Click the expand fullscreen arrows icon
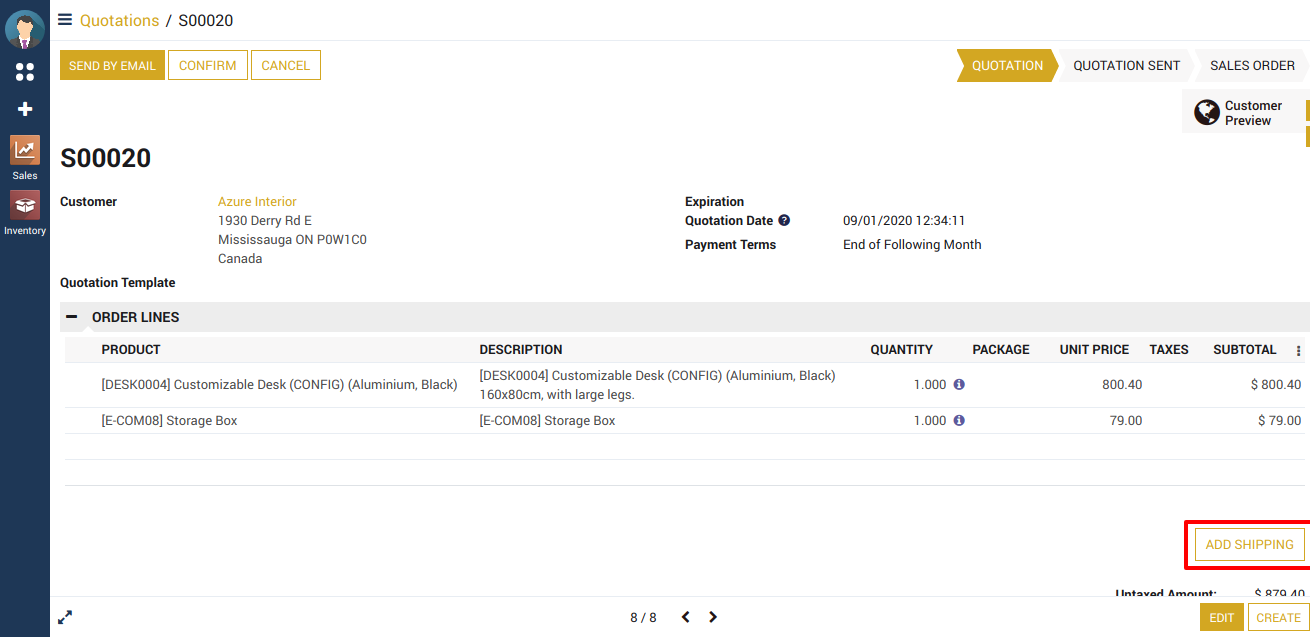Image resolution: width=1310 pixels, height=637 pixels. [65, 617]
